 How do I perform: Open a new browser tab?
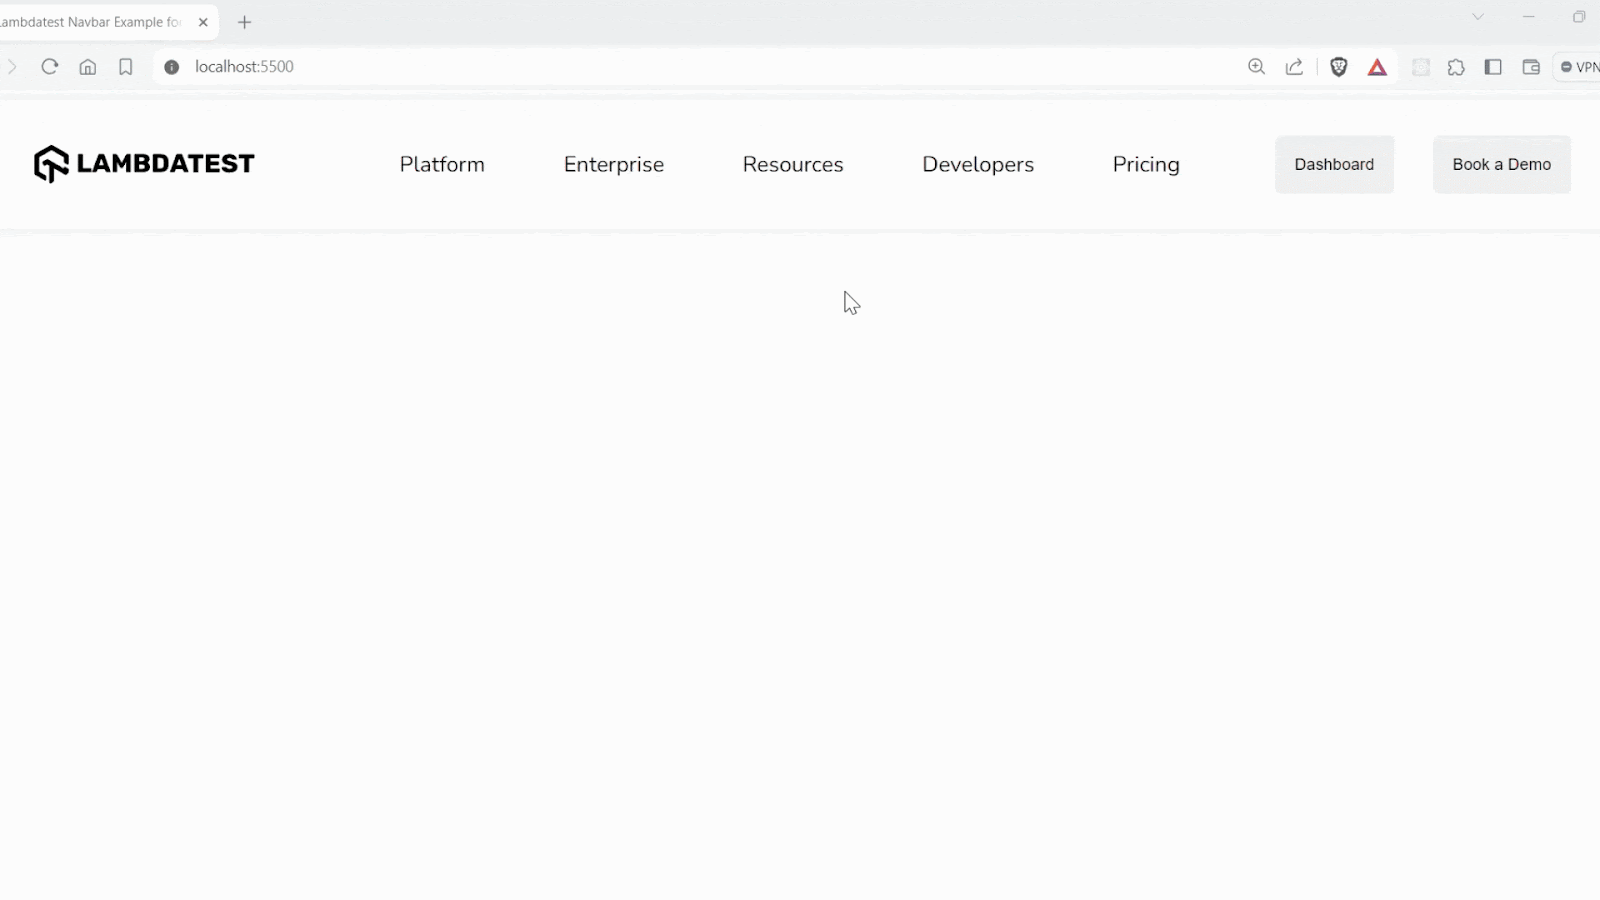point(245,22)
